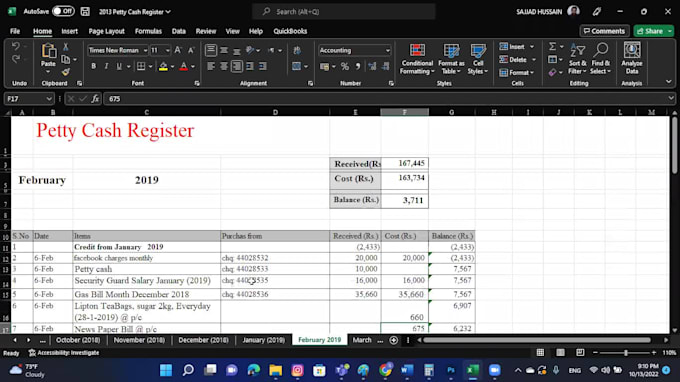Click the vertical scrollbar thumb
This screenshot has height=382, width=680.
point(674,145)
